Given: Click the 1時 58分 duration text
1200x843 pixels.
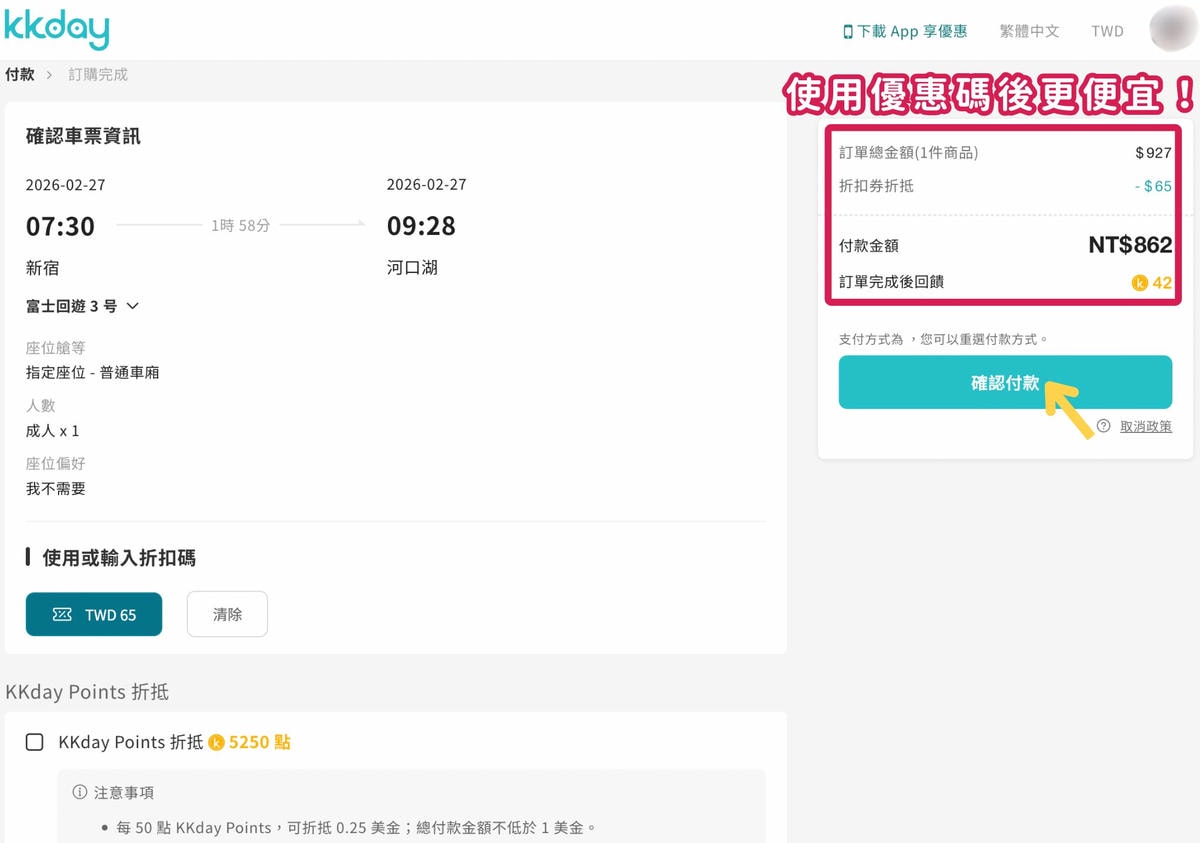Looking at the screenshot, I should pyautogui.click(x=241, y=226).
